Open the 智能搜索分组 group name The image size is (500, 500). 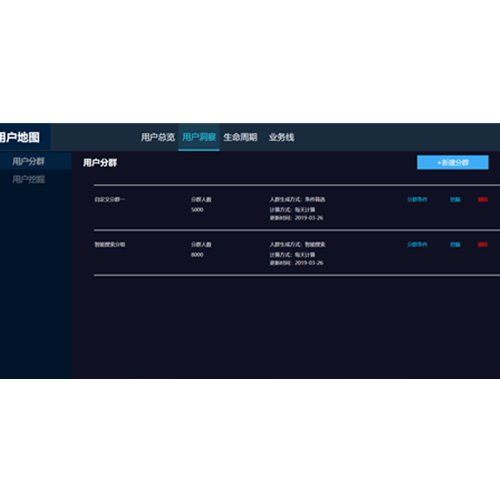[x=110, y=244]
